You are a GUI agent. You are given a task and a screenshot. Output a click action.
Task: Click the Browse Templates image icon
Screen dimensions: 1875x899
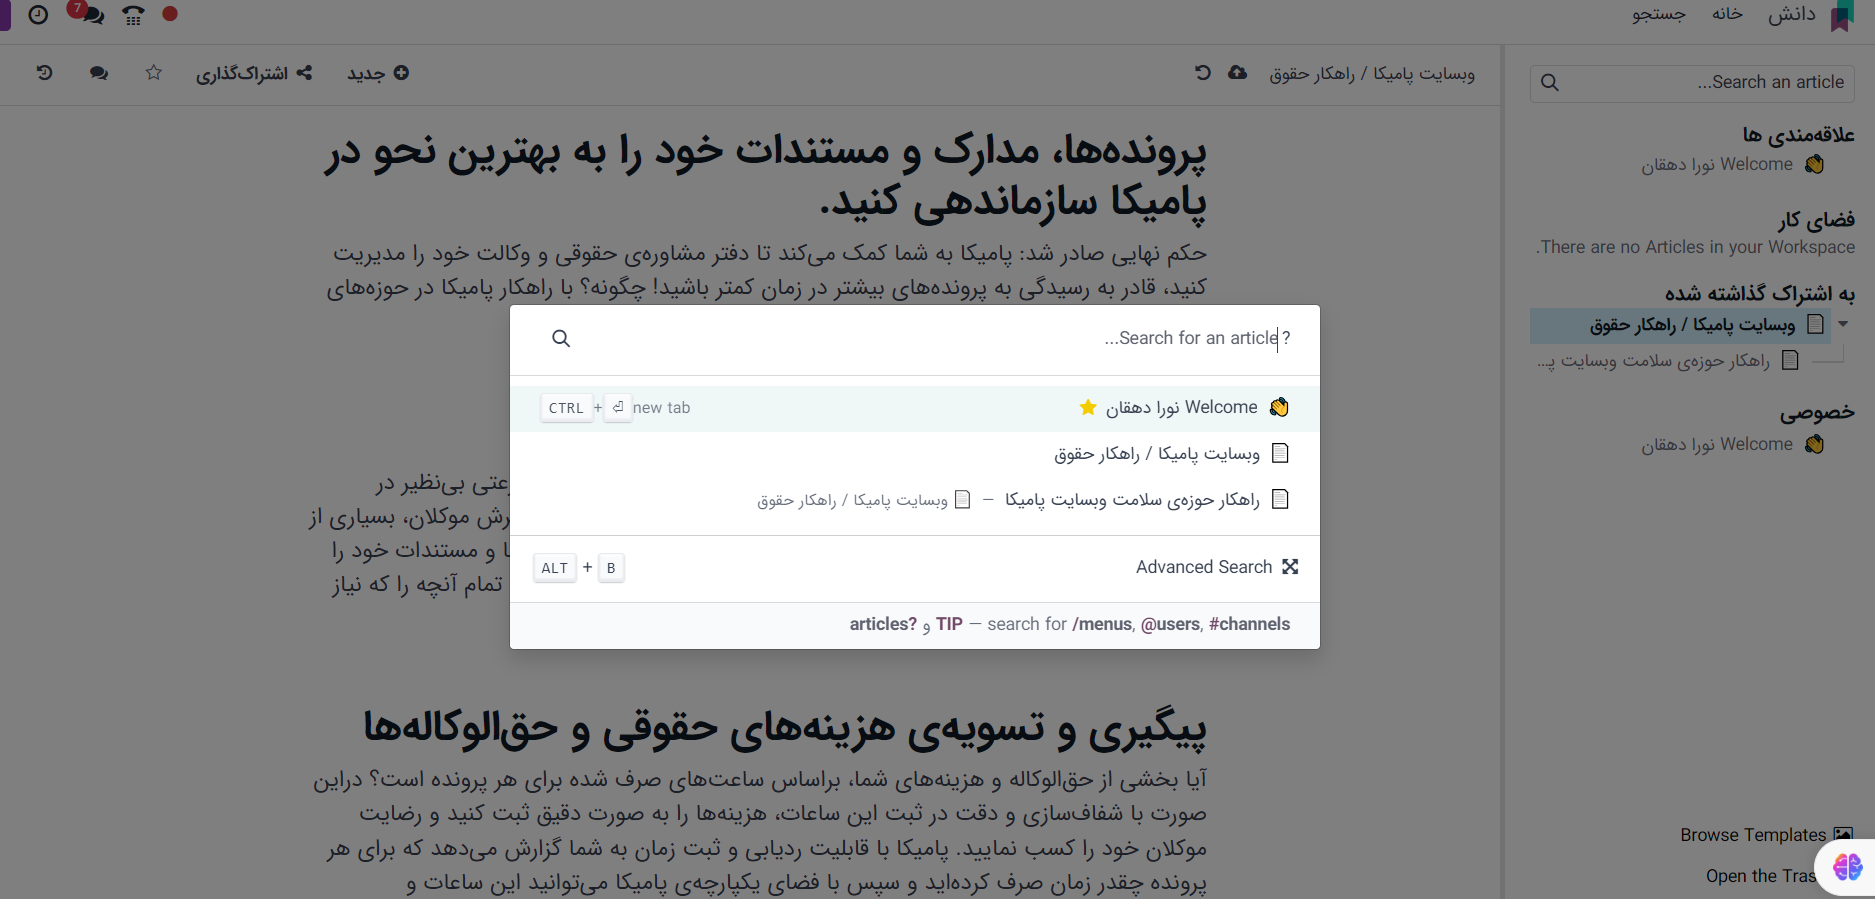pyautogui.click(x=1843, y=835)
